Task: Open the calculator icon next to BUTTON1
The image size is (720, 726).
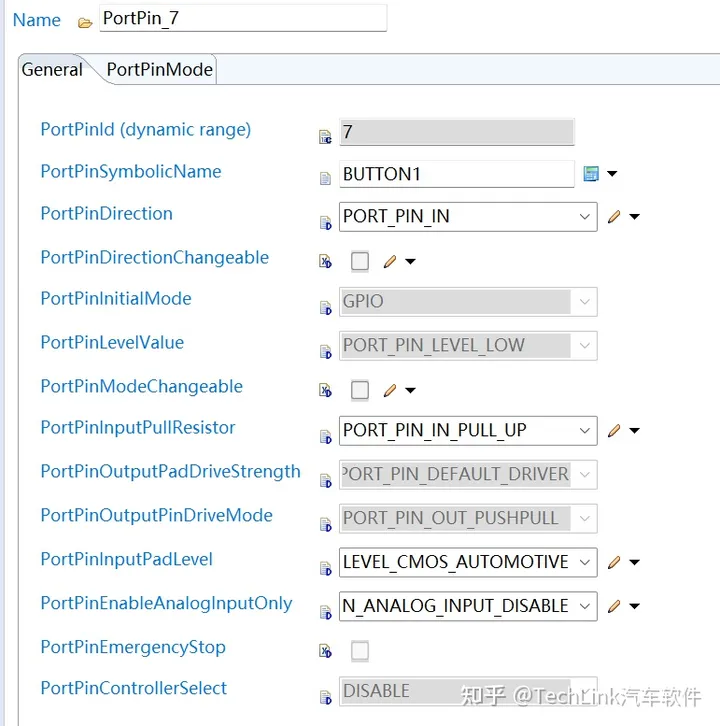Action: pyautogui.click(x=591, y=174)
